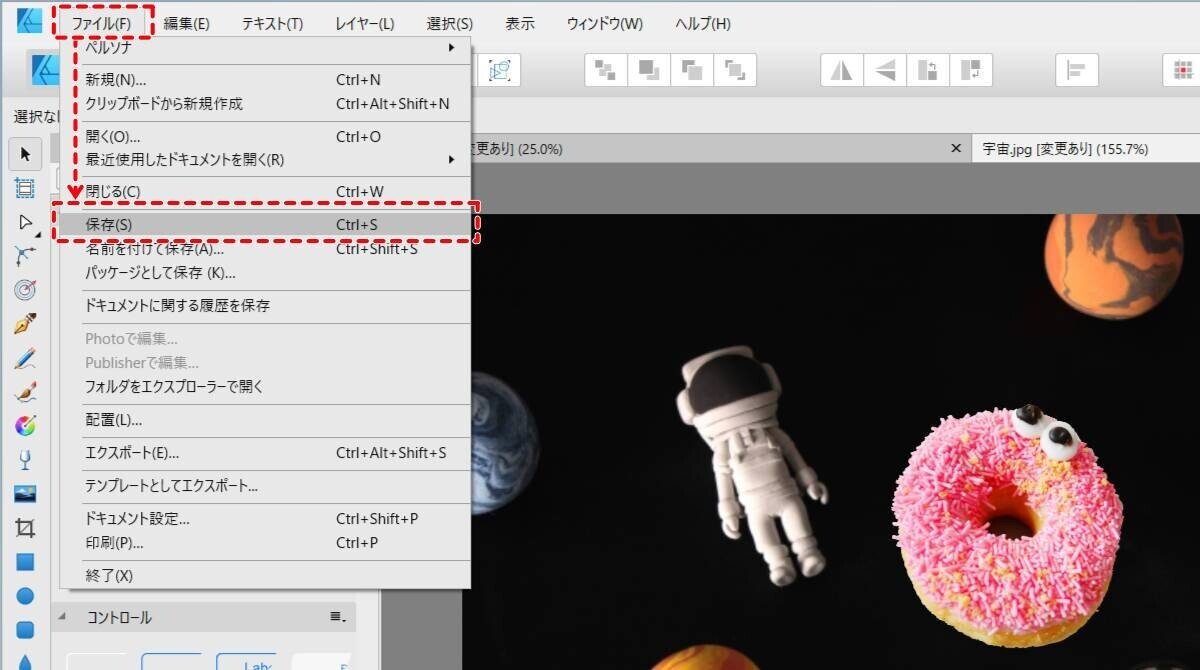Choose ドキュメント設定... menu item
The width and height of the screenshot is (1200, 670).
coord(265,519)
